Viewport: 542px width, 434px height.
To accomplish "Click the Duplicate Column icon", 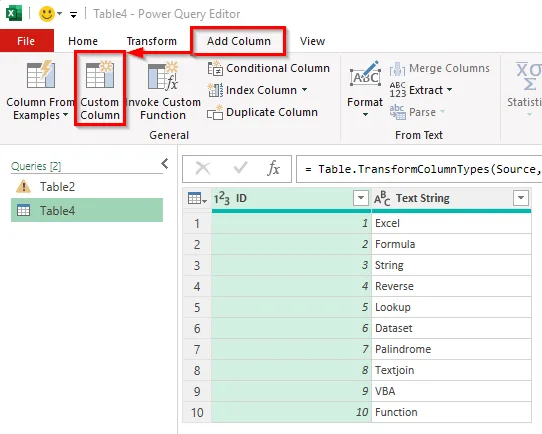I will (x=215, y=112).
